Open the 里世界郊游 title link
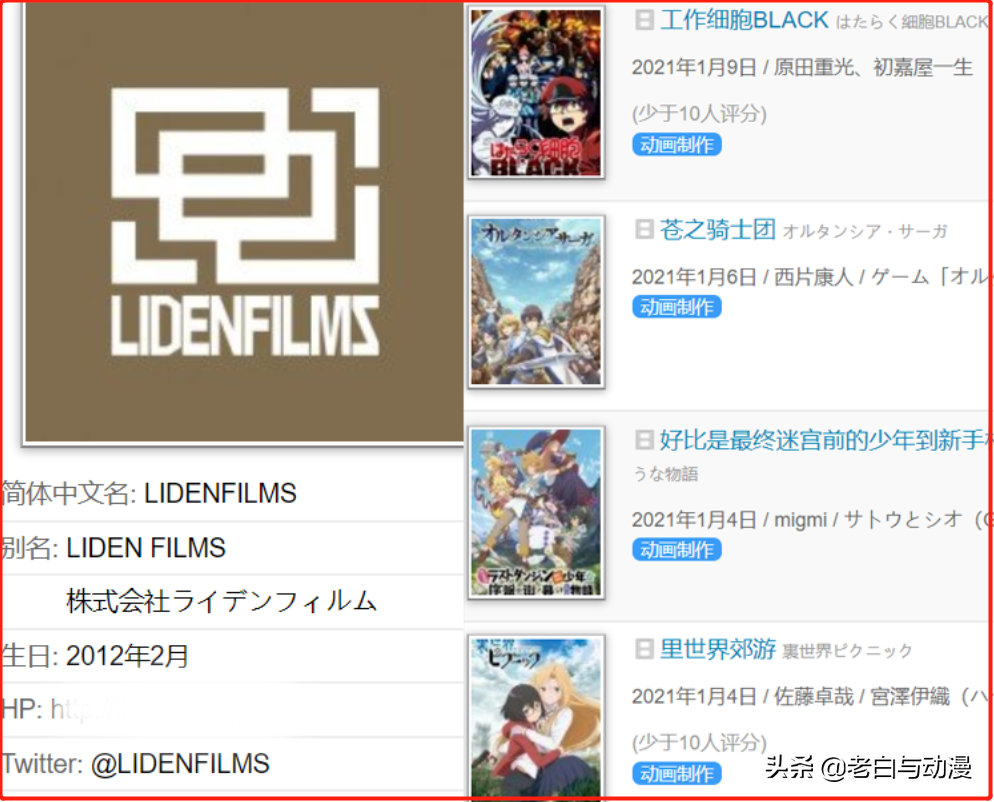 pos(718,649)
